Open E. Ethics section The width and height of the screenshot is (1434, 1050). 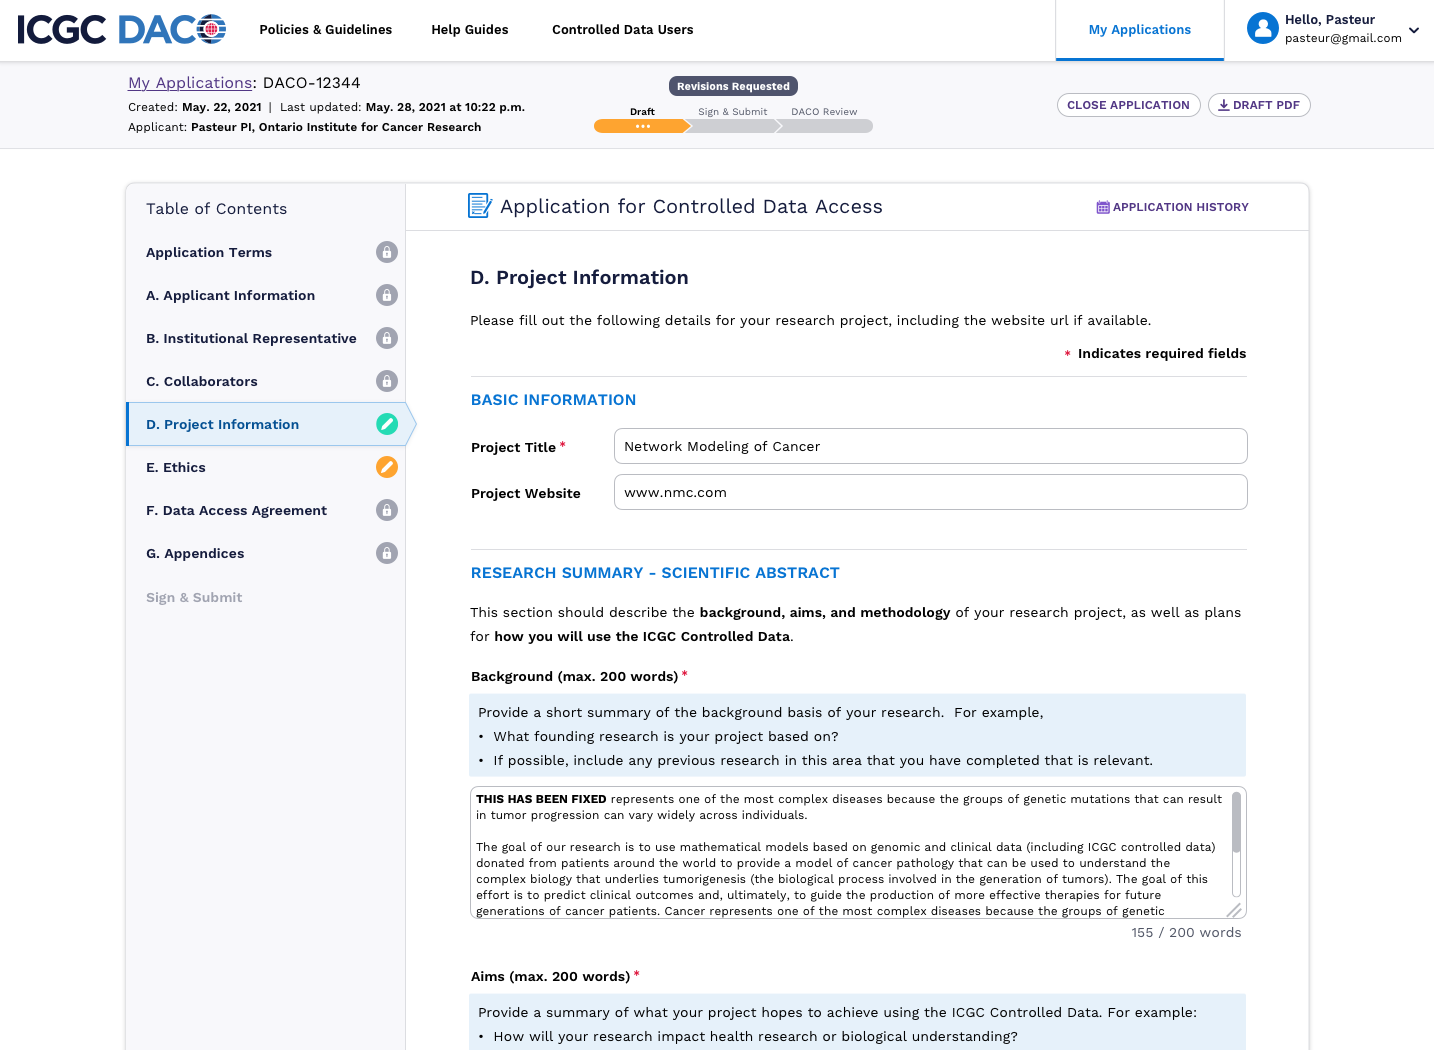click(176, 468)
